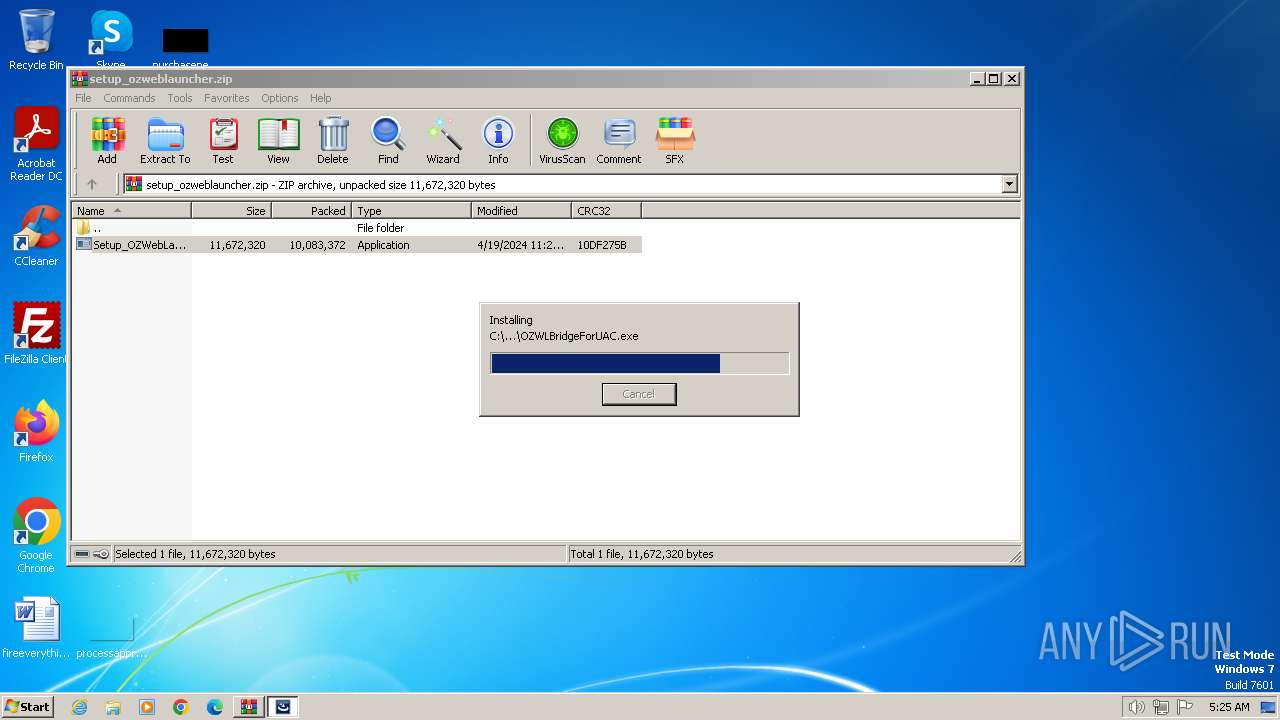Click the Delete trash icon

[x=333, y=141]
